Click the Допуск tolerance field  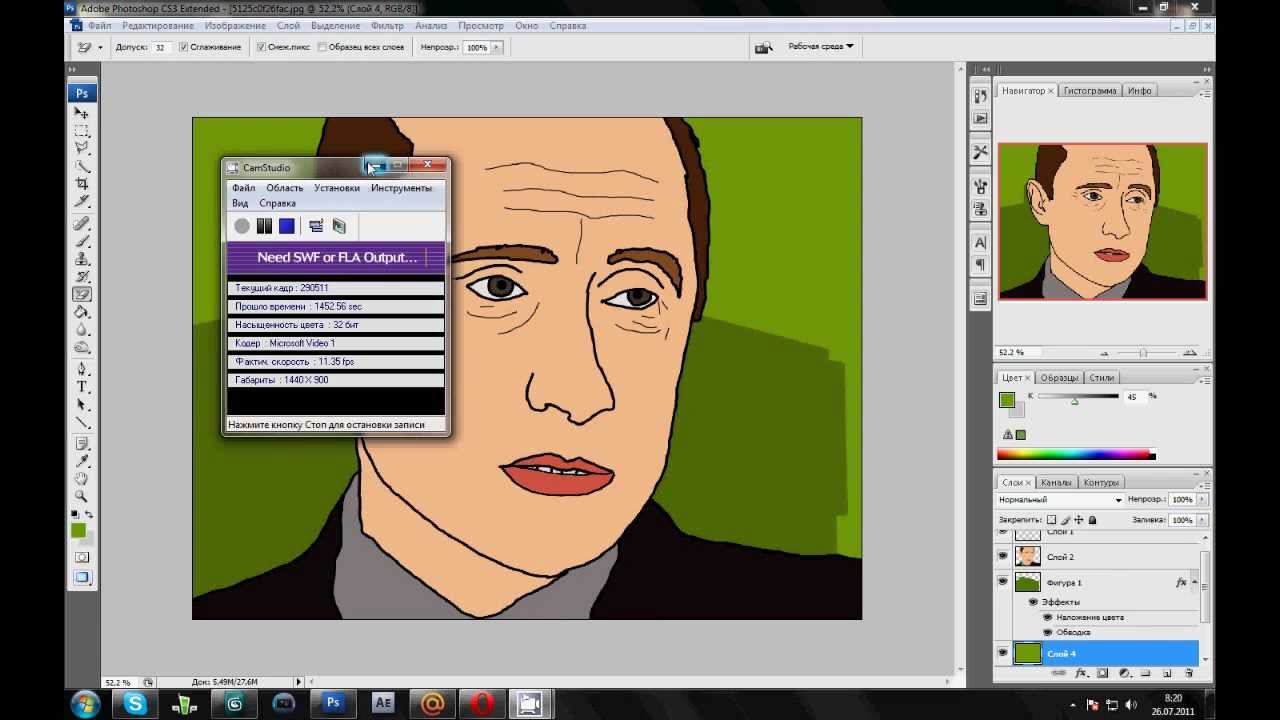(x=161, y=47)
